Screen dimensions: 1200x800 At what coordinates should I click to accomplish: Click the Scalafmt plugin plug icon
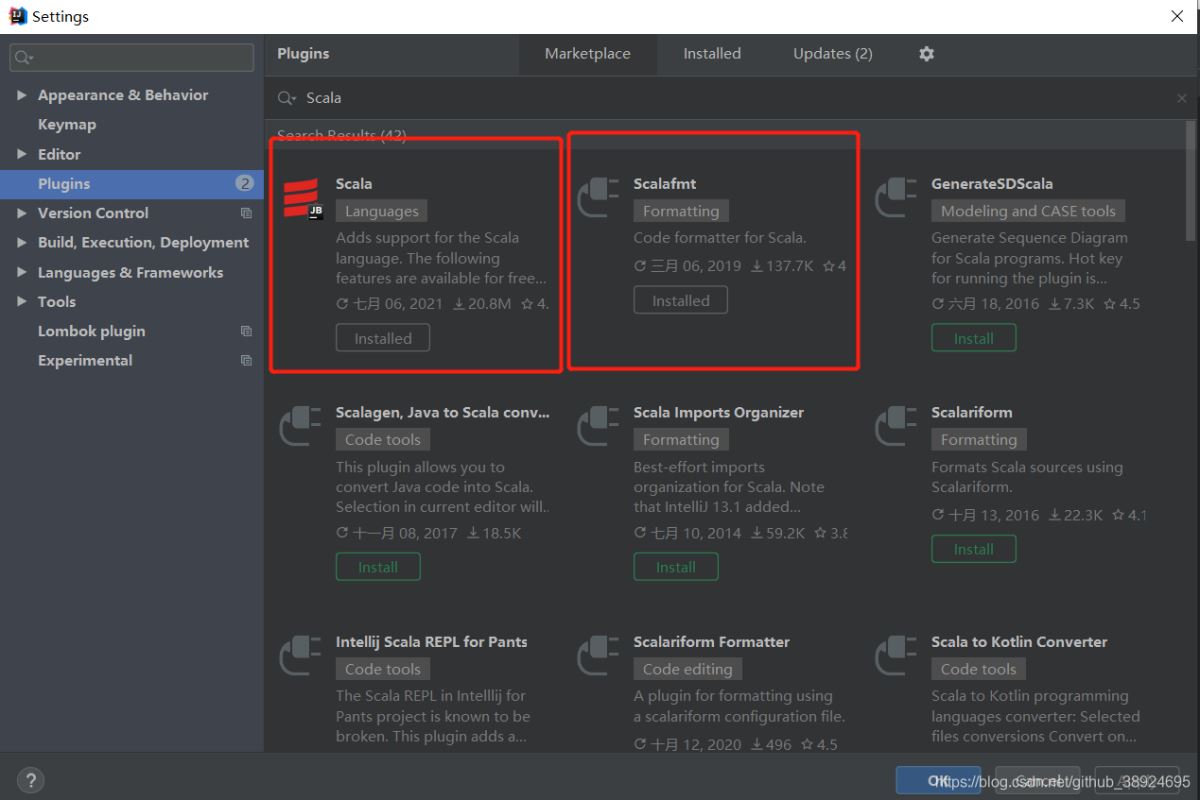pyautogui.click(x=599, y=198)
